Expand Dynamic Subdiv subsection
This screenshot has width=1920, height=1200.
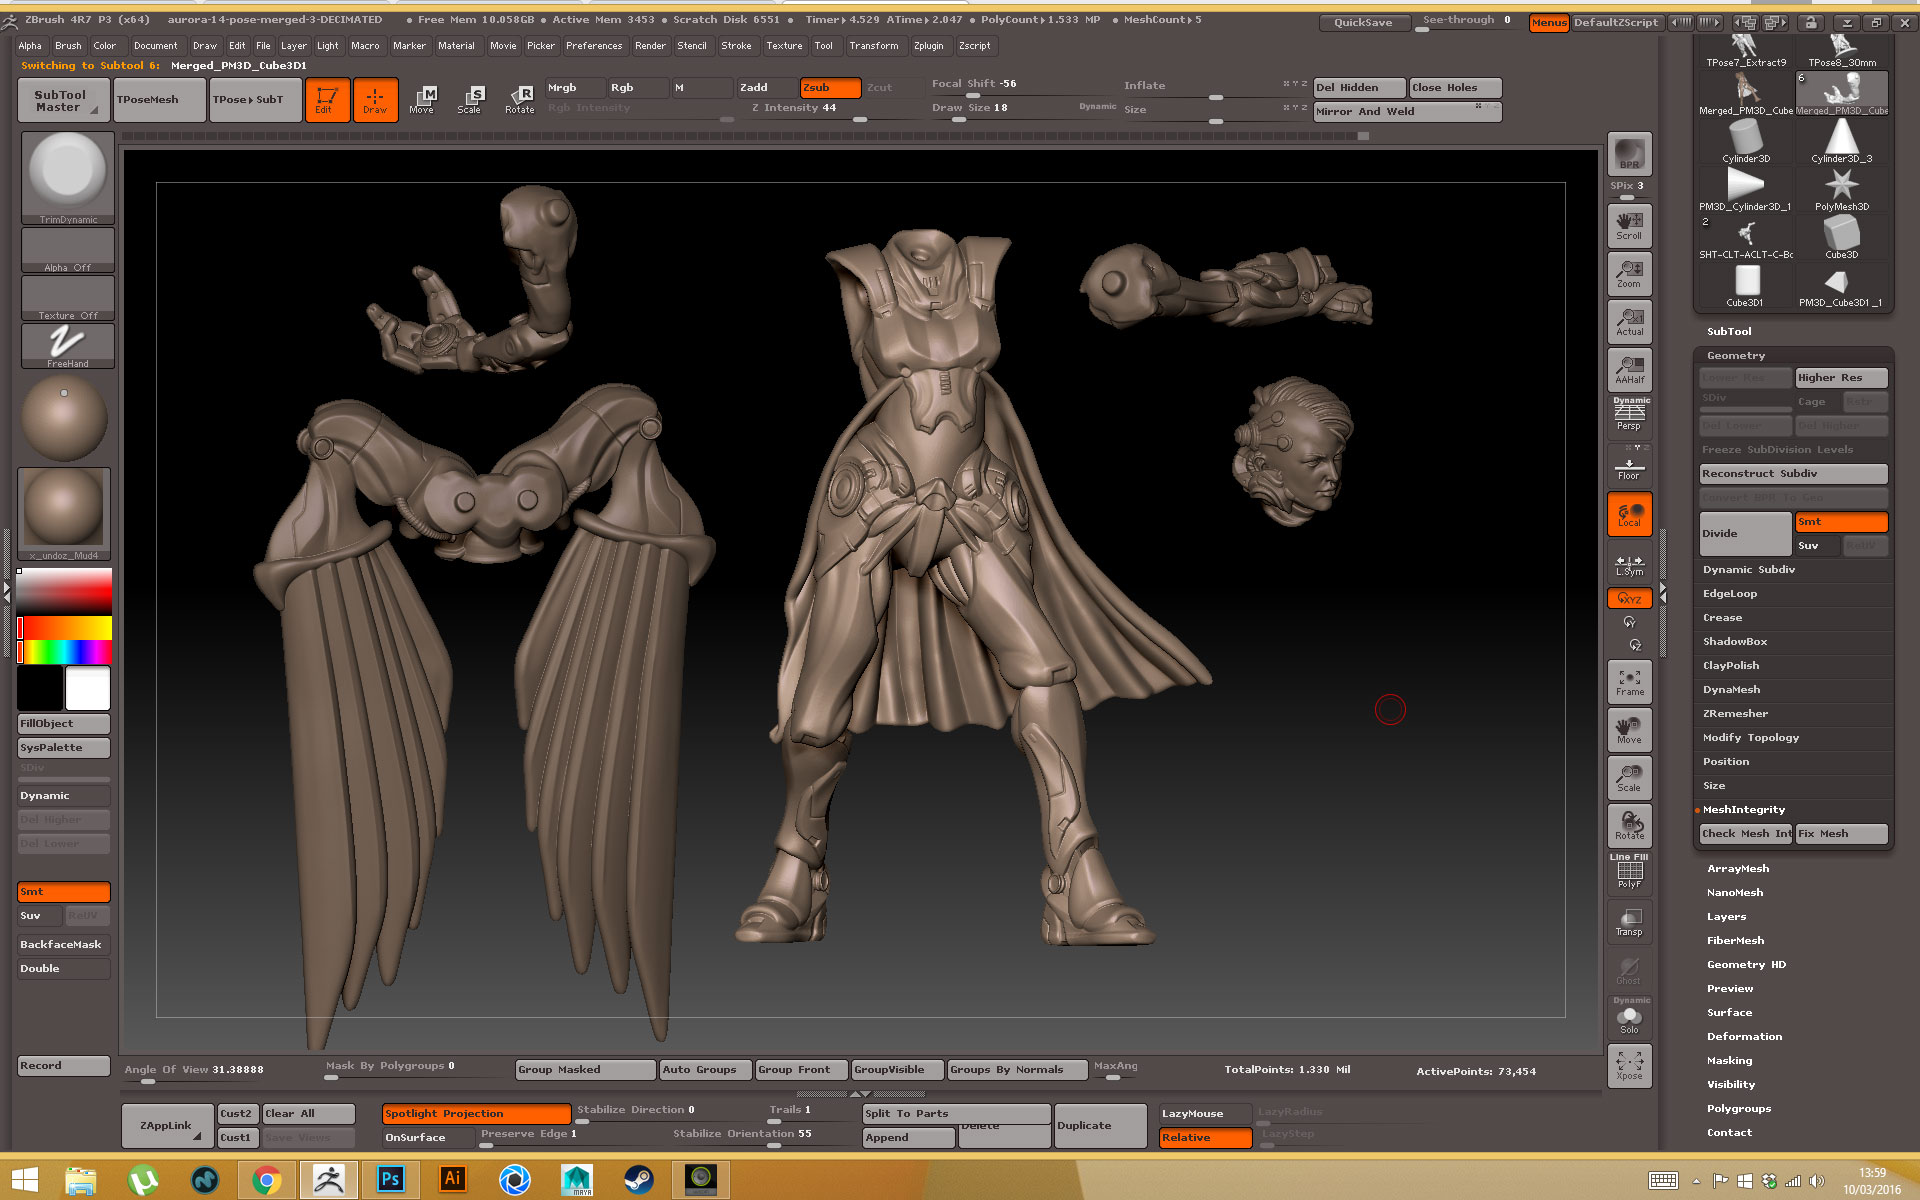click(x=1749, y=570)
